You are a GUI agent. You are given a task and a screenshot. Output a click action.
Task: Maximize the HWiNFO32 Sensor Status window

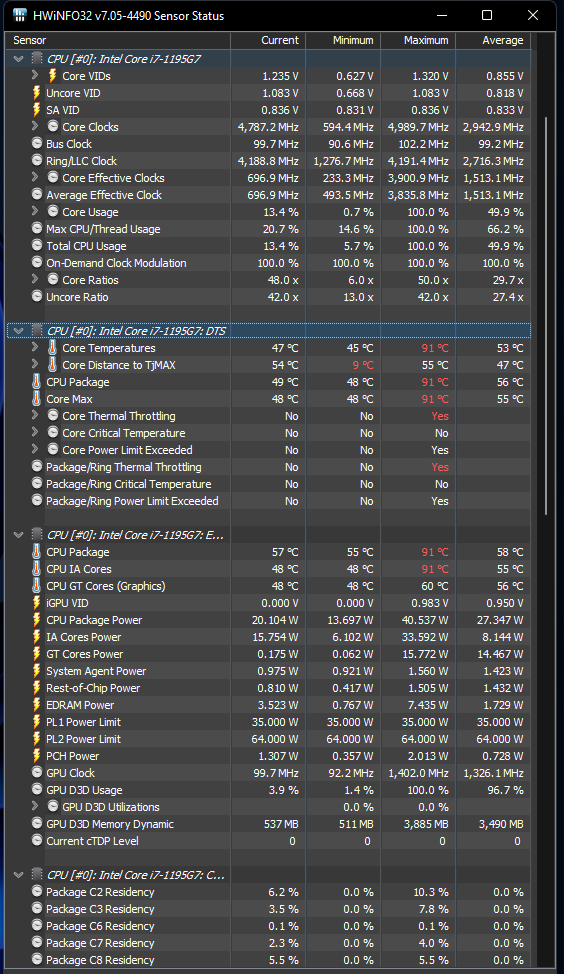[487, 15]
